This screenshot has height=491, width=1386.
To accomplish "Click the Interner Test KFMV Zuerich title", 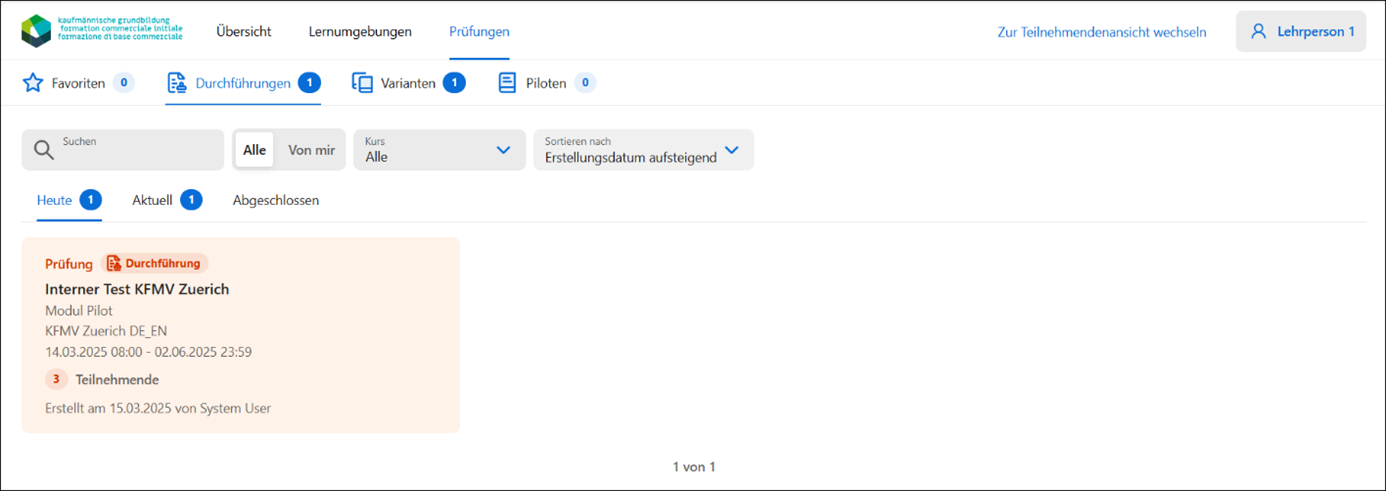I will [137, 289].
